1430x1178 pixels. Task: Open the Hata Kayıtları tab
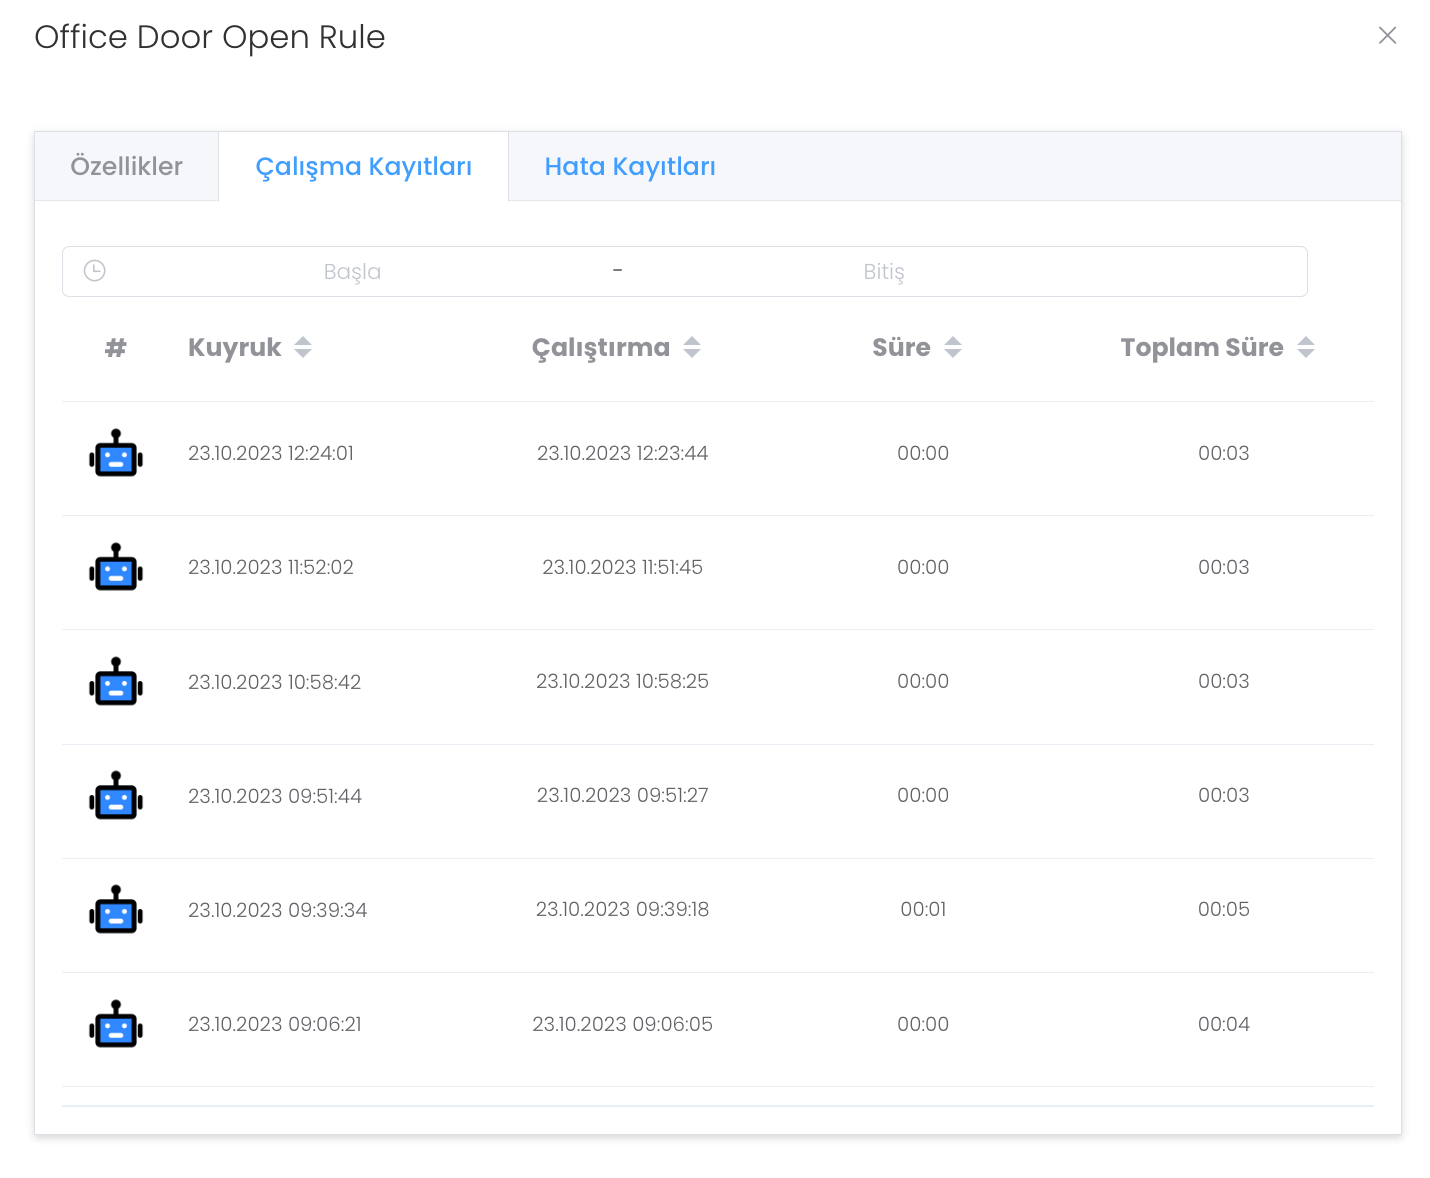click(630, 167)
